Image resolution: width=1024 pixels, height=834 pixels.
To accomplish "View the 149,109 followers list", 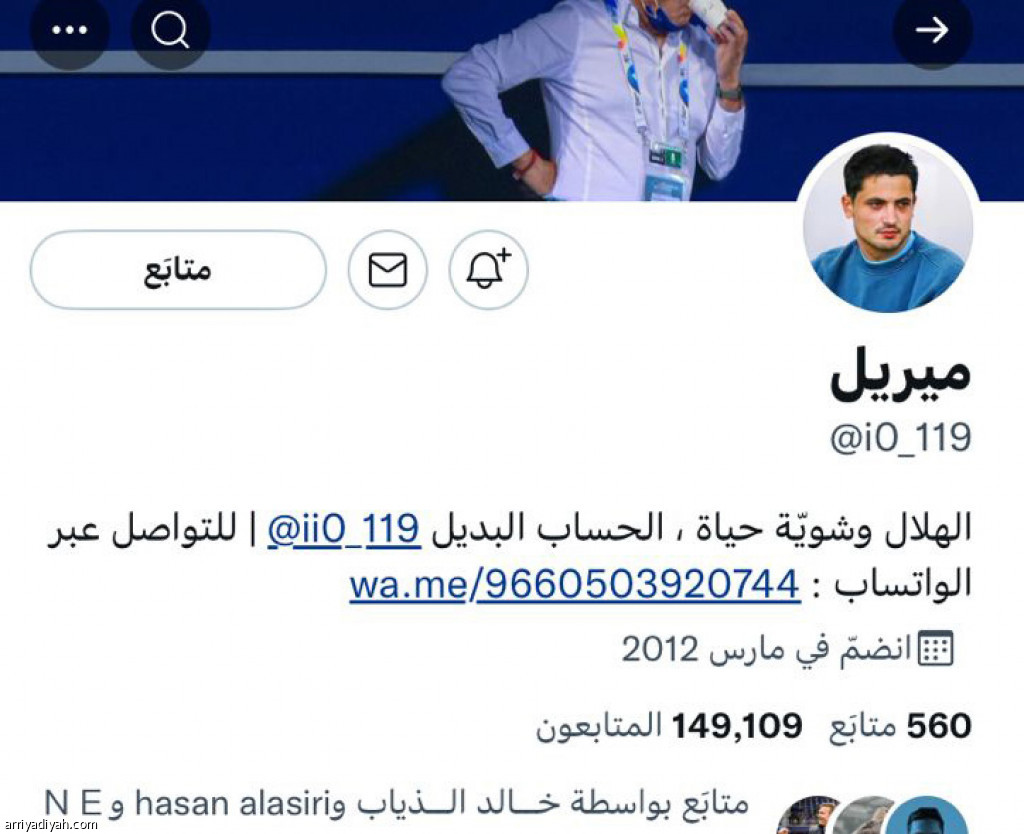I will point(669,727).
